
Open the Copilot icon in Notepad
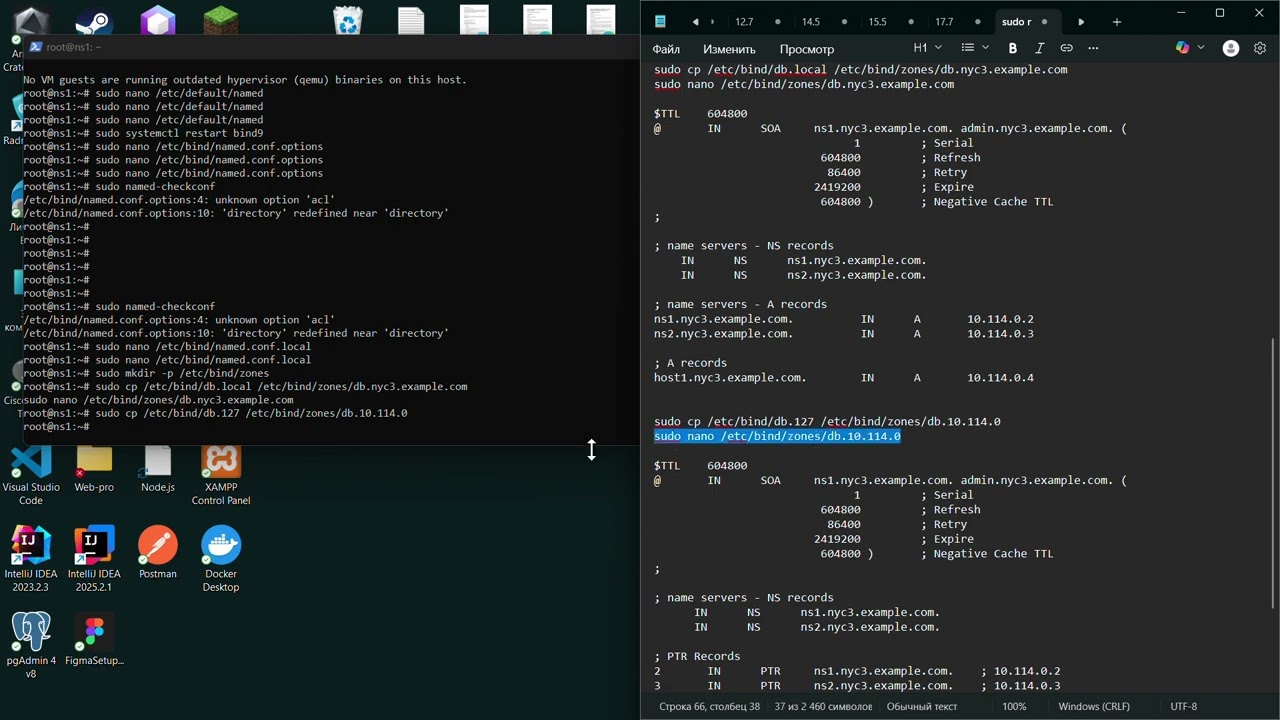click(x=1183, y=48)
